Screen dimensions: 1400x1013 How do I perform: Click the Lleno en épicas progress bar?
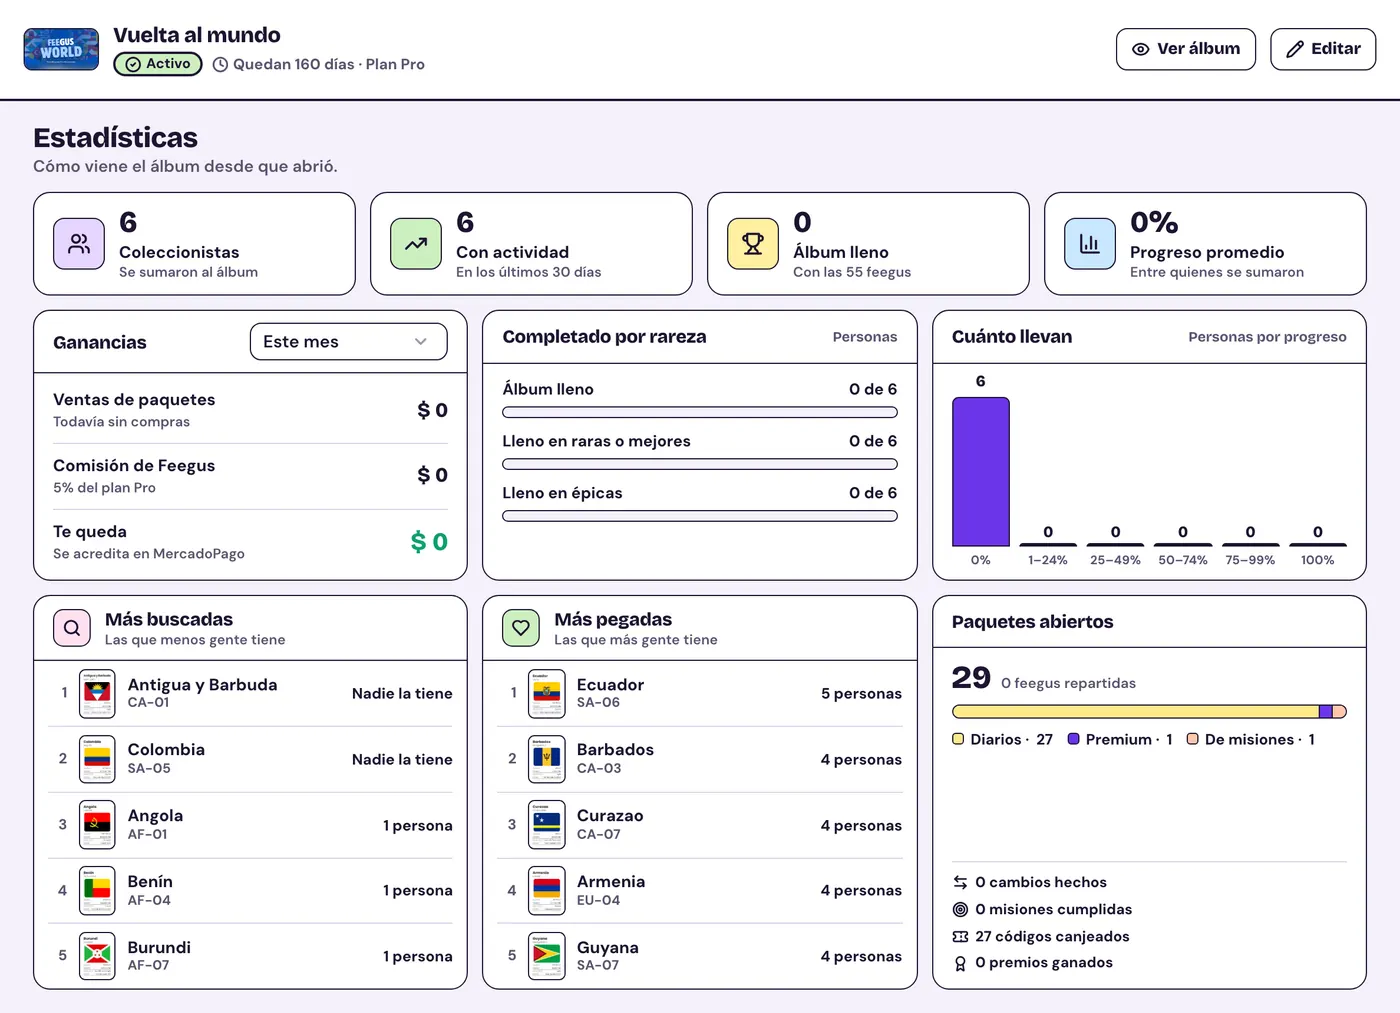700,516
